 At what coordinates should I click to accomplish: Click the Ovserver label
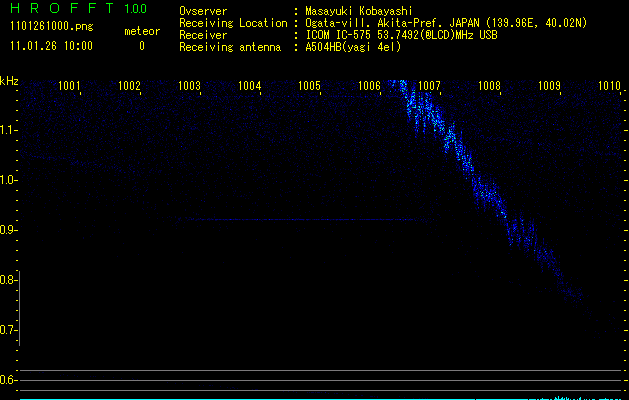tap(203, 11)
